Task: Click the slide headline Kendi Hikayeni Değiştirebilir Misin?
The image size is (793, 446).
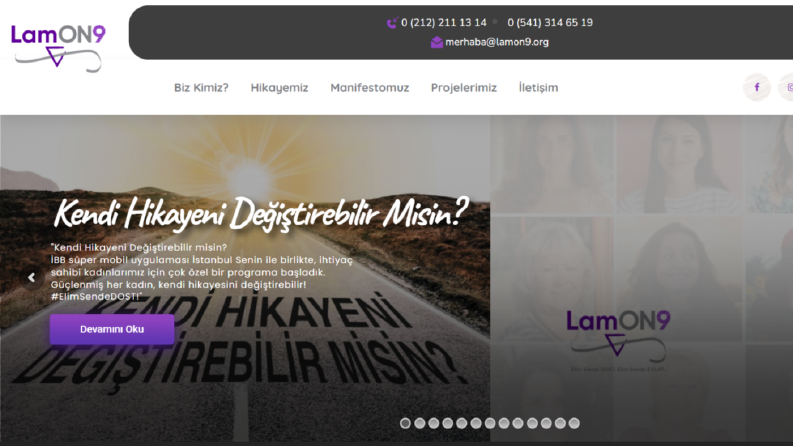Action: [261, 214]
